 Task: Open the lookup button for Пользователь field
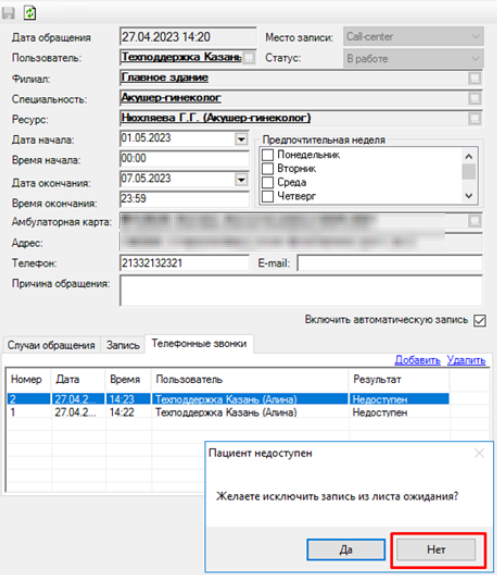[249, 58]
